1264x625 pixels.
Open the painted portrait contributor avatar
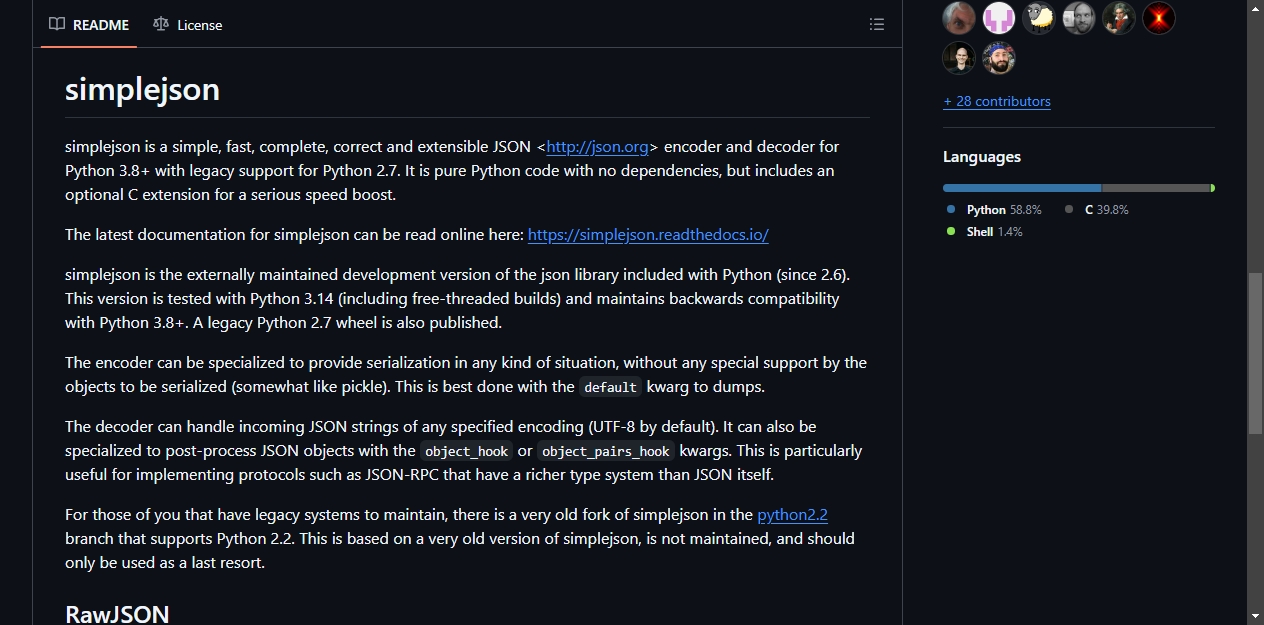pyautogui.click(x=1119, y=18)
